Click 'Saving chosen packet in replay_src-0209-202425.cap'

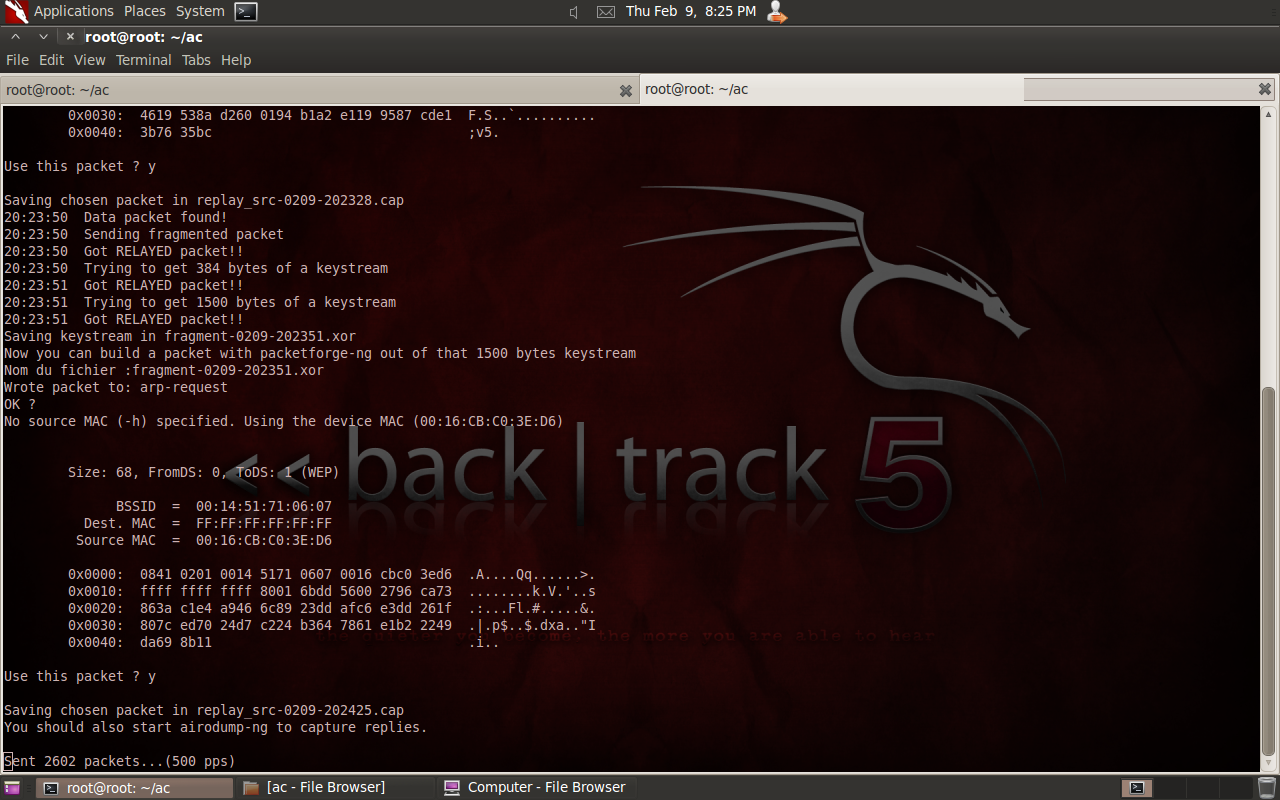[x=204, y=710]
